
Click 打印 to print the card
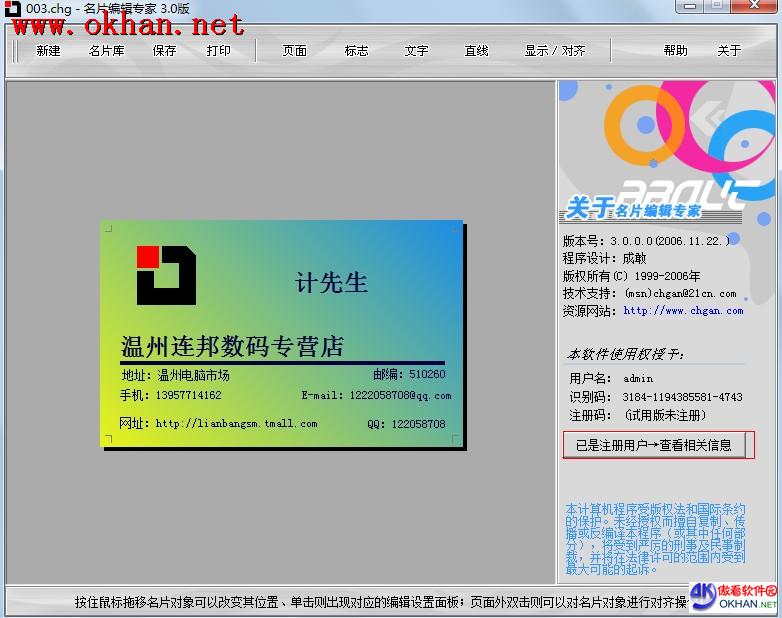pyautogui.click(x=218, y=50)
